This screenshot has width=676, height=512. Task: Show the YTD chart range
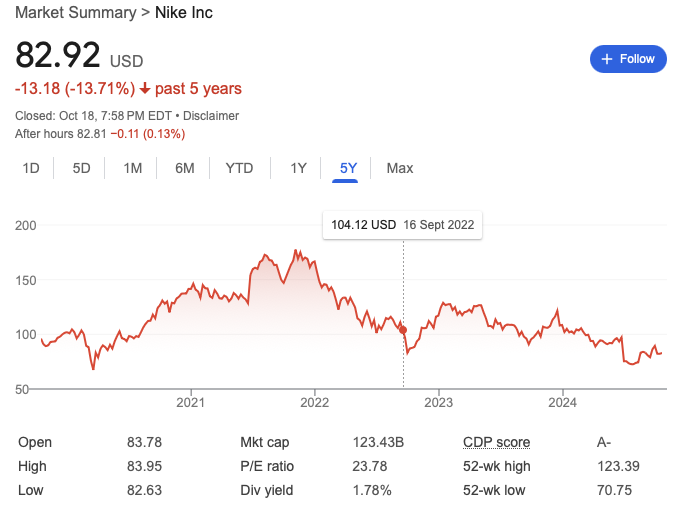pyautogui.click(x=239, y=168)
